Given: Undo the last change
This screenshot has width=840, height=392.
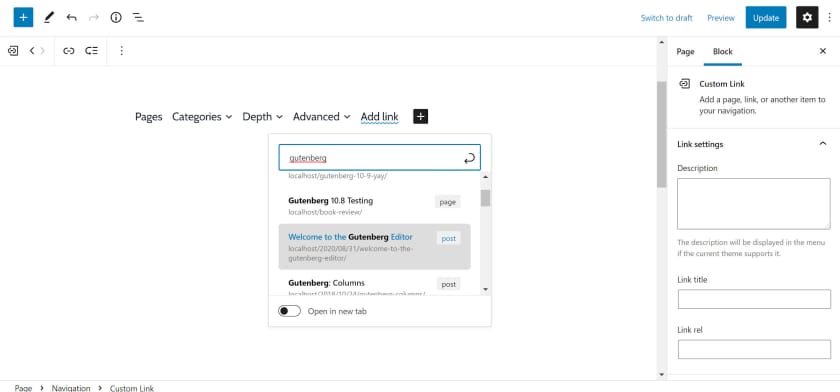Looking at the screenshot, I should pos(71,17).
